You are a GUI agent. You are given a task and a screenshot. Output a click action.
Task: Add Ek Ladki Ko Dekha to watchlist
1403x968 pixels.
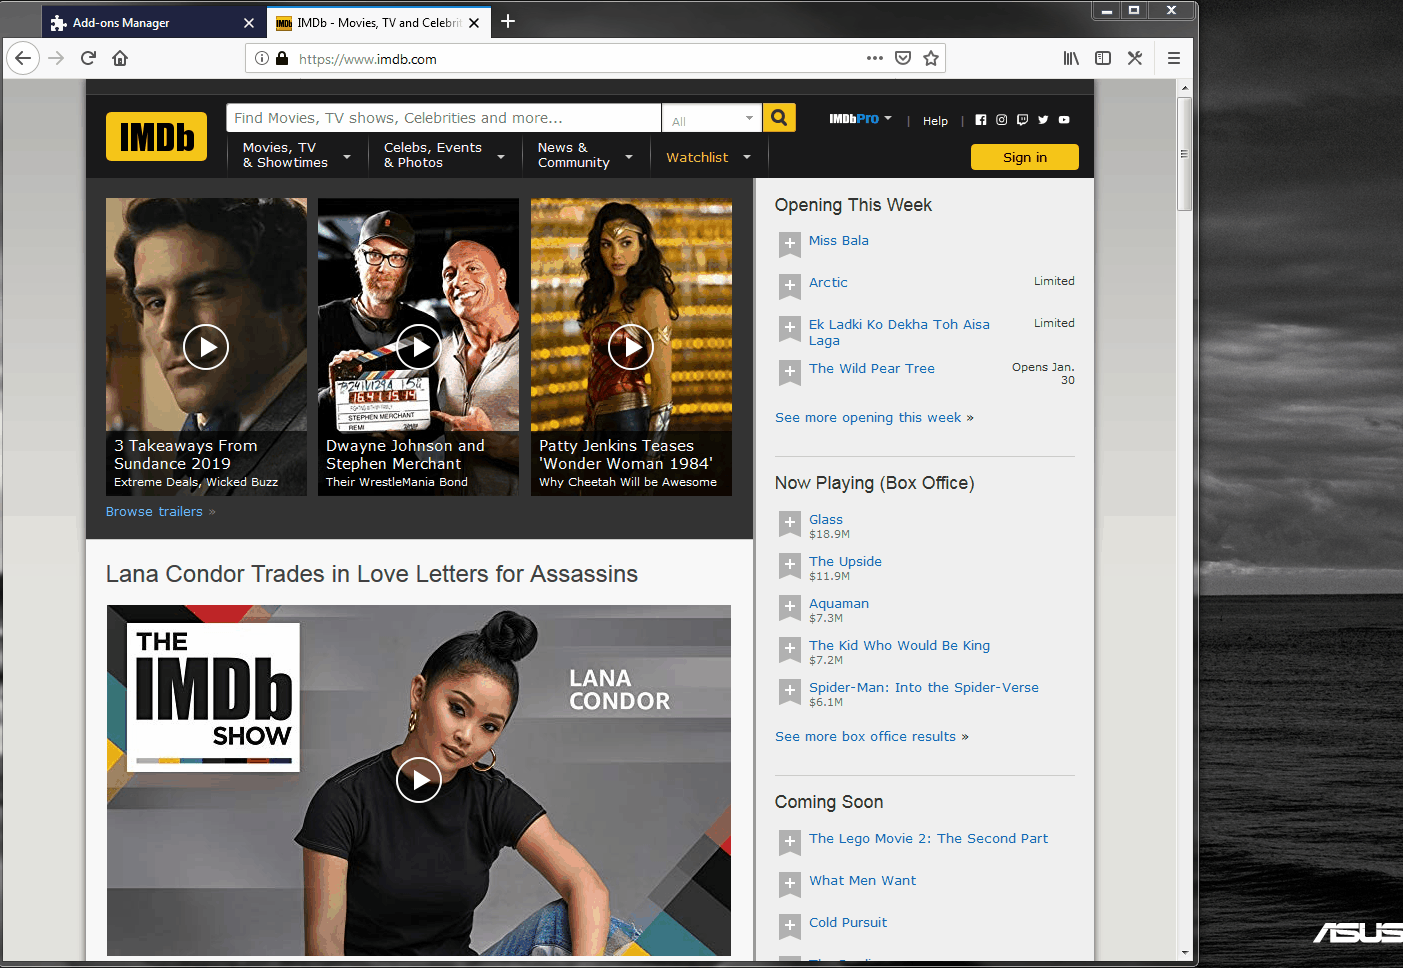[x=790, y=328]
